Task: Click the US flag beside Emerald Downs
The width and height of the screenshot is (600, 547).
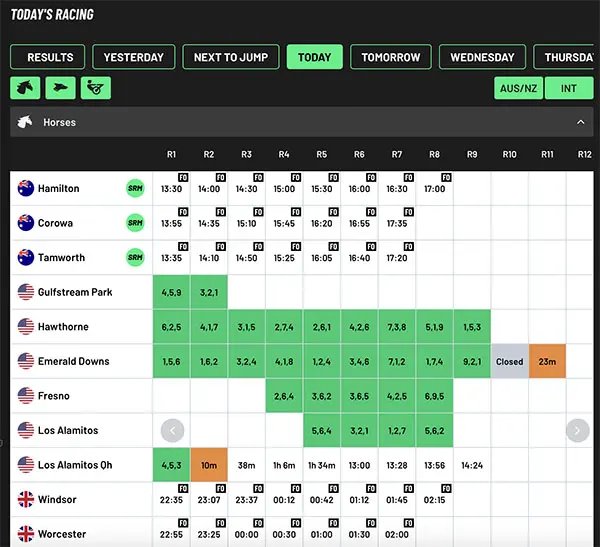Action: (26, 361)
